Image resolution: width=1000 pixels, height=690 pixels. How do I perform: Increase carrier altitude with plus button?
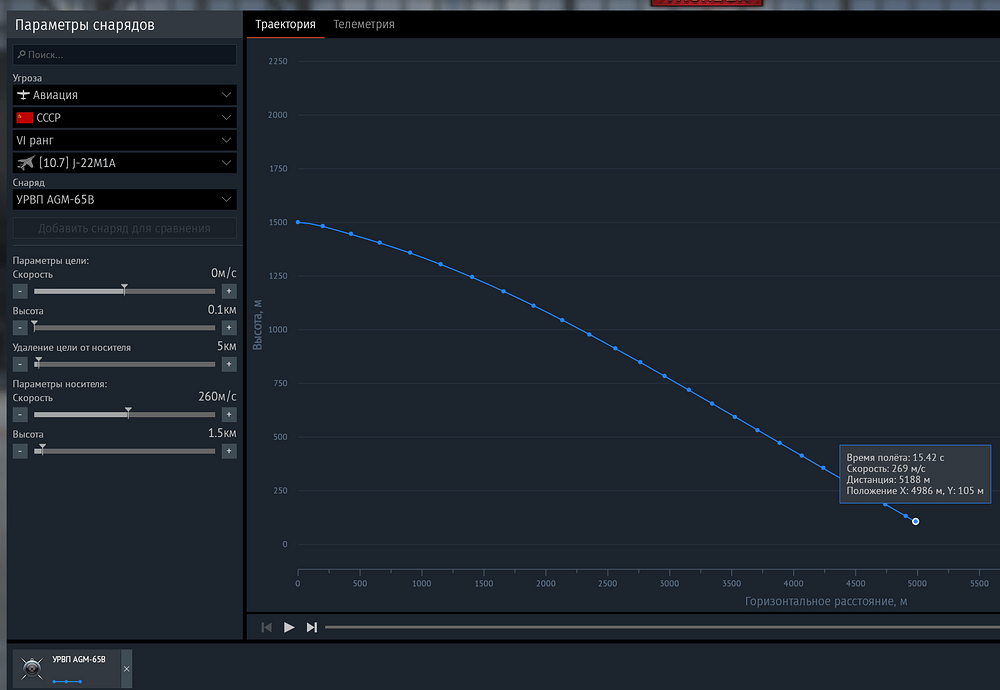click(229, 451)
